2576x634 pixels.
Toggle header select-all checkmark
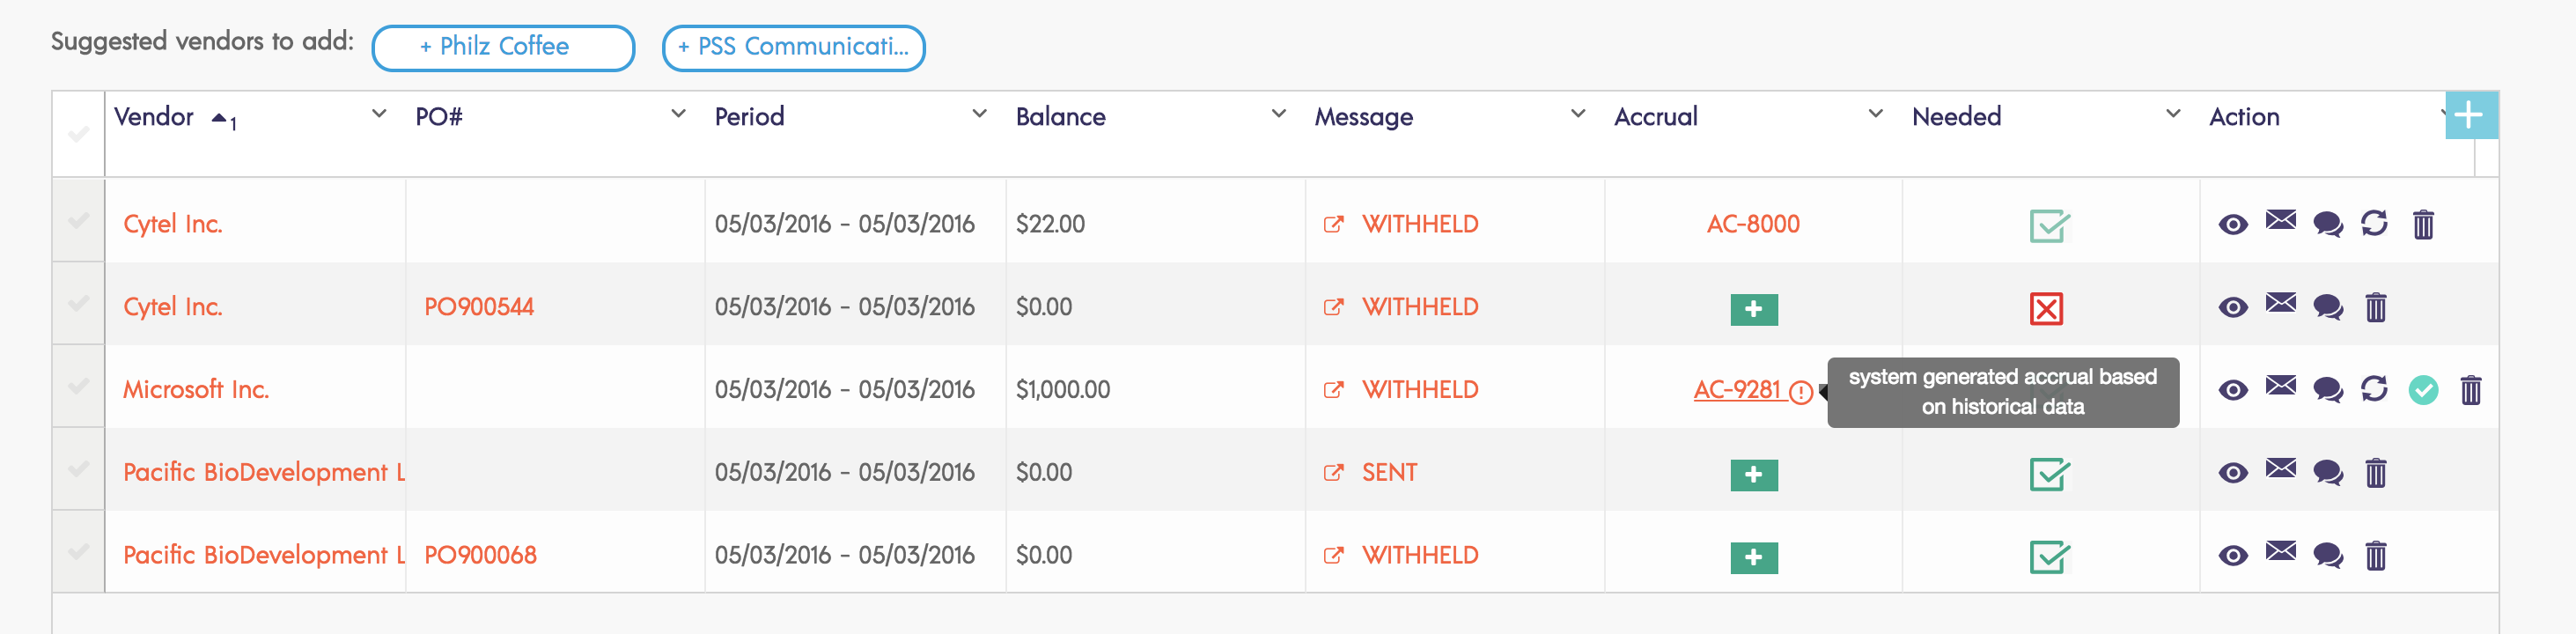(x=78, y=134)
